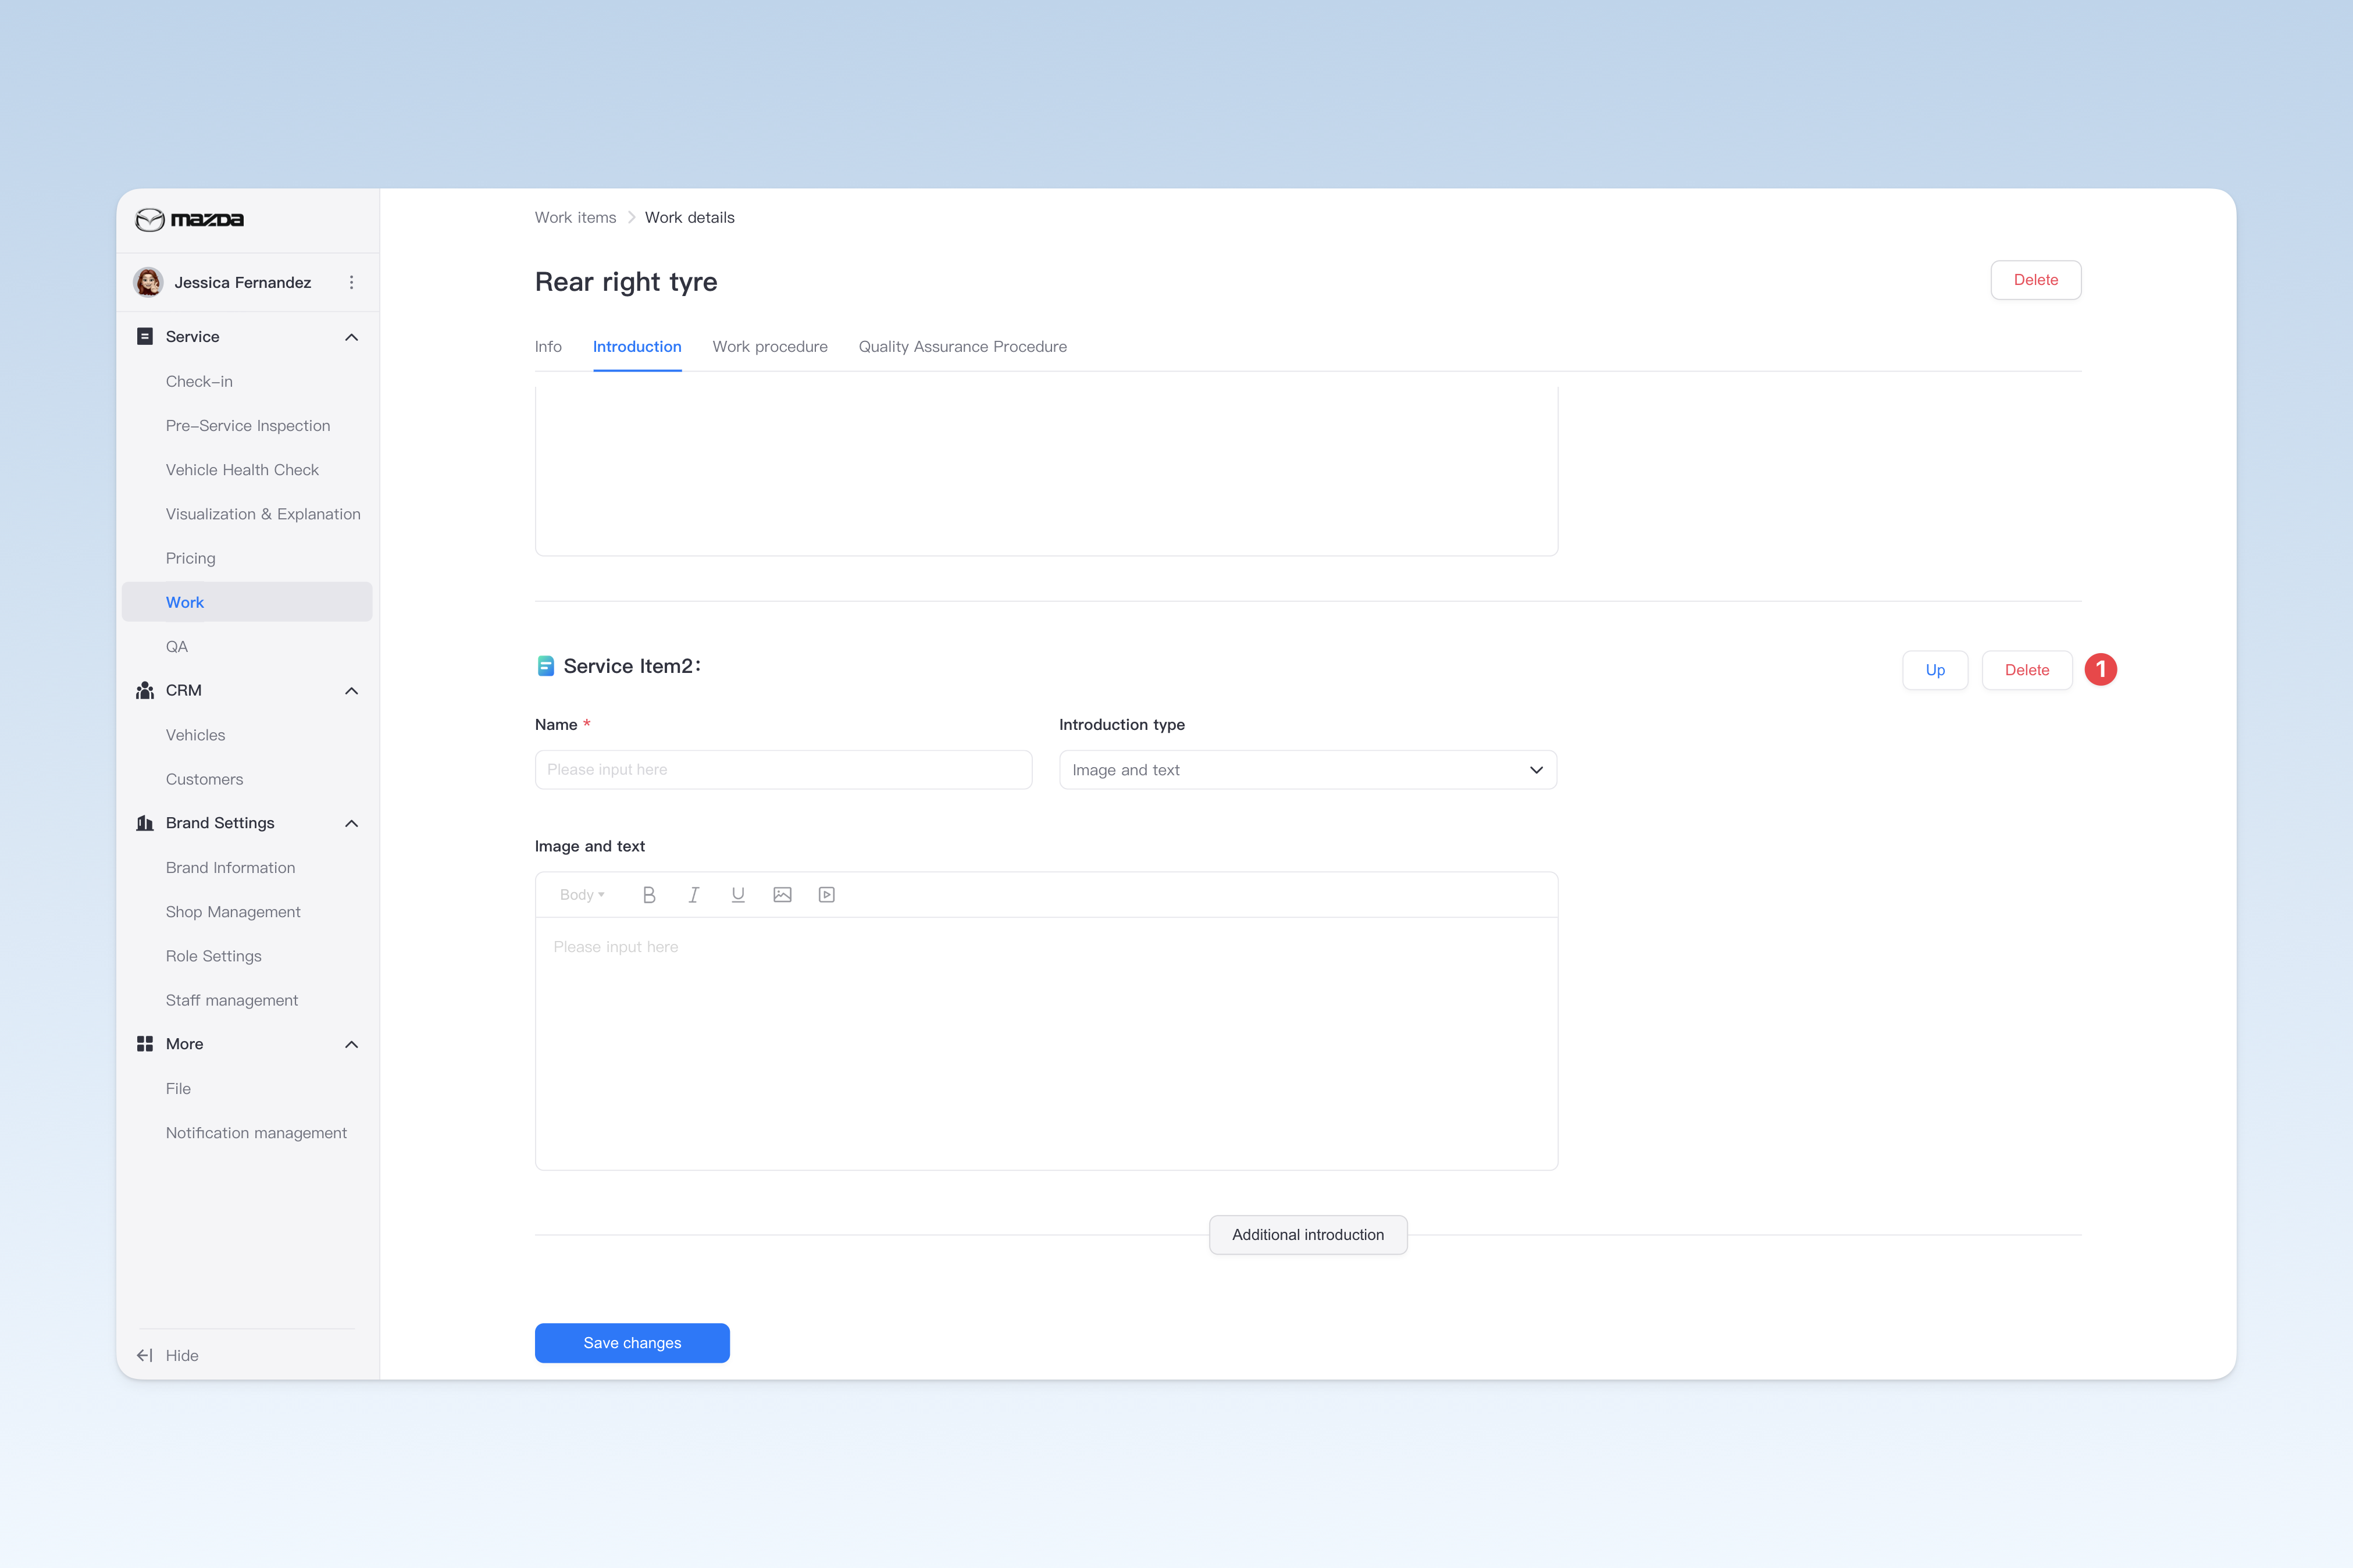Open Check-in in the sidebar
The width and height of the screenshot is (2353, 1568).
[x=199, y=381]
